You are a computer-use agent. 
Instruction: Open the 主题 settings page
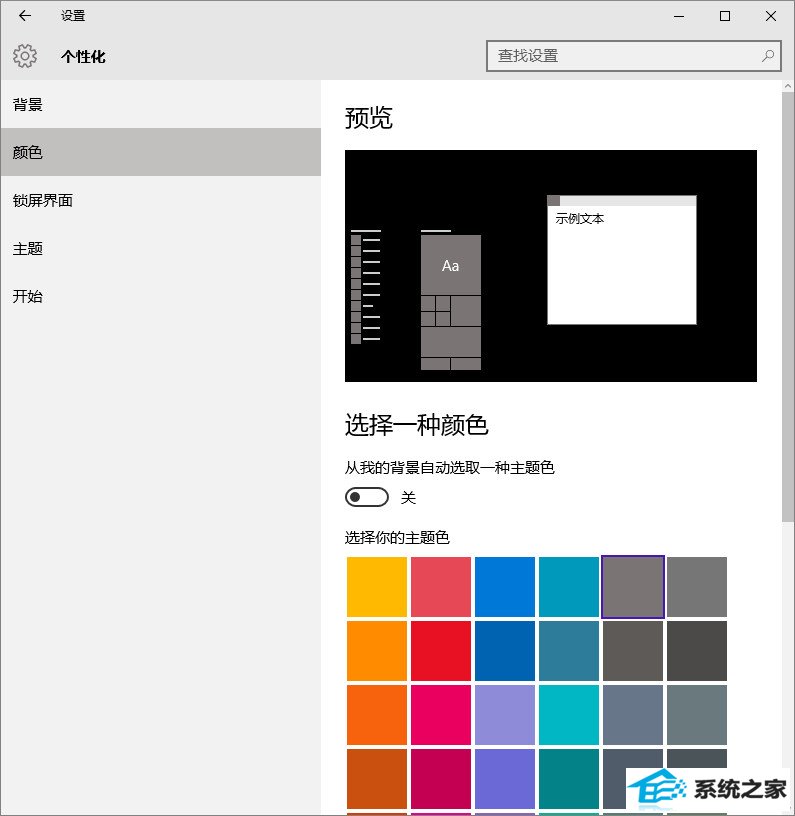(x=161, y=248)
